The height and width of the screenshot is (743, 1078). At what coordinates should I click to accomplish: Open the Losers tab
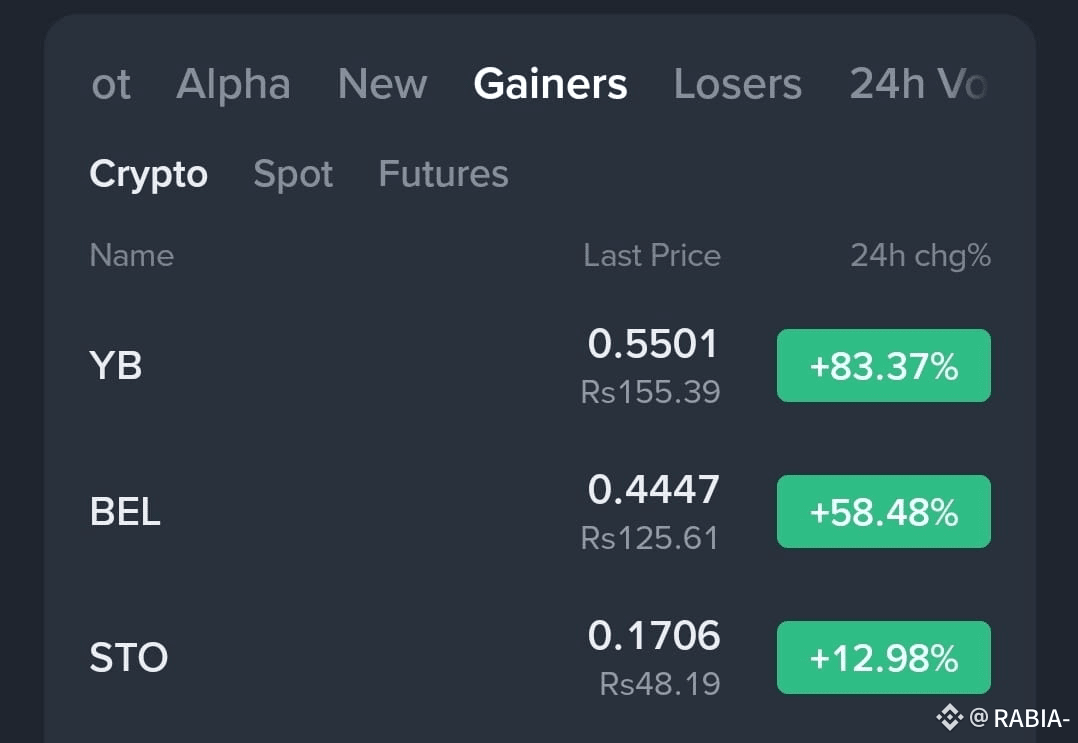738,84
